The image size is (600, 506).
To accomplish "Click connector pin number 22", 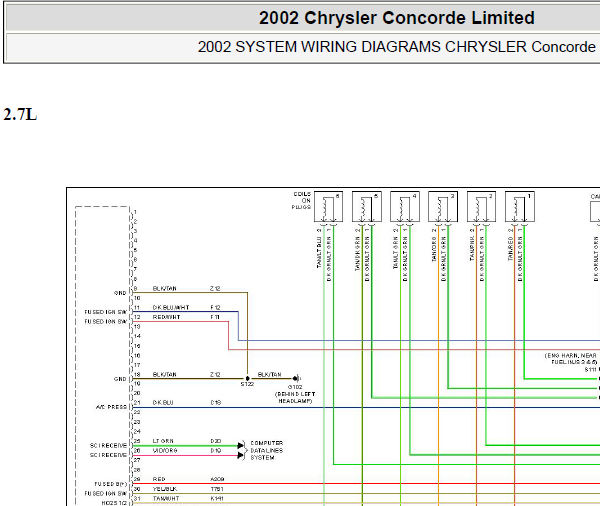I will point(137,412).
